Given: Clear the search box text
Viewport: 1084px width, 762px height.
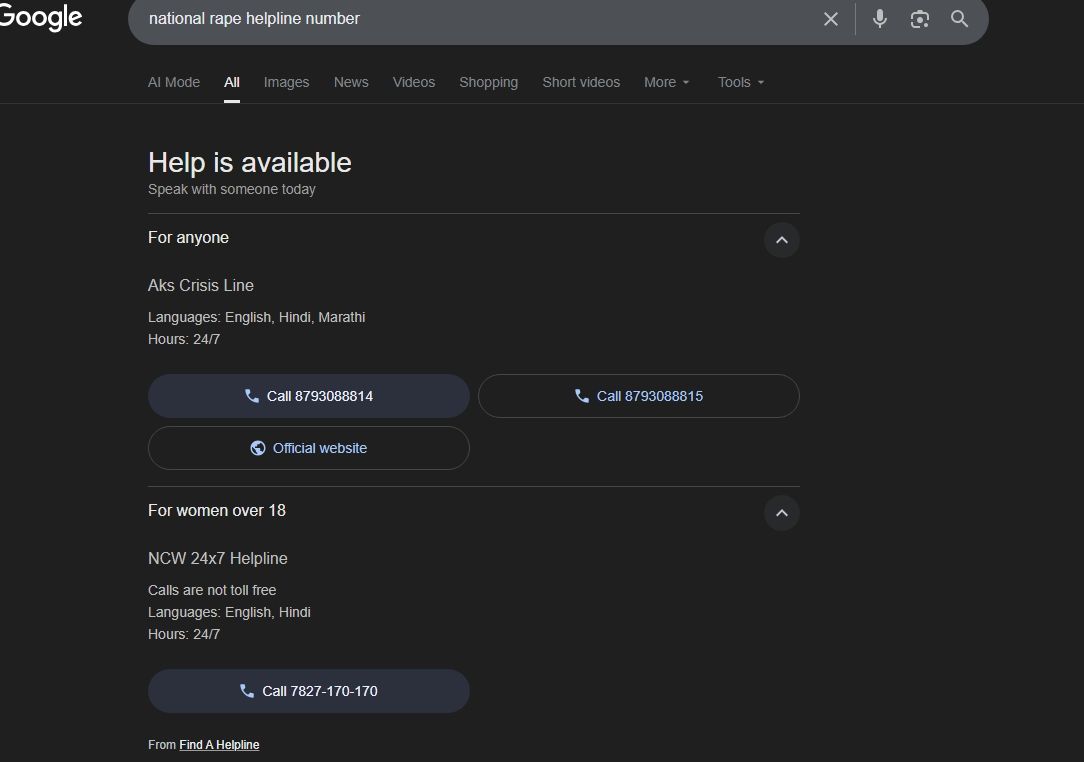Looking at the screenshot, I should 830,19.
